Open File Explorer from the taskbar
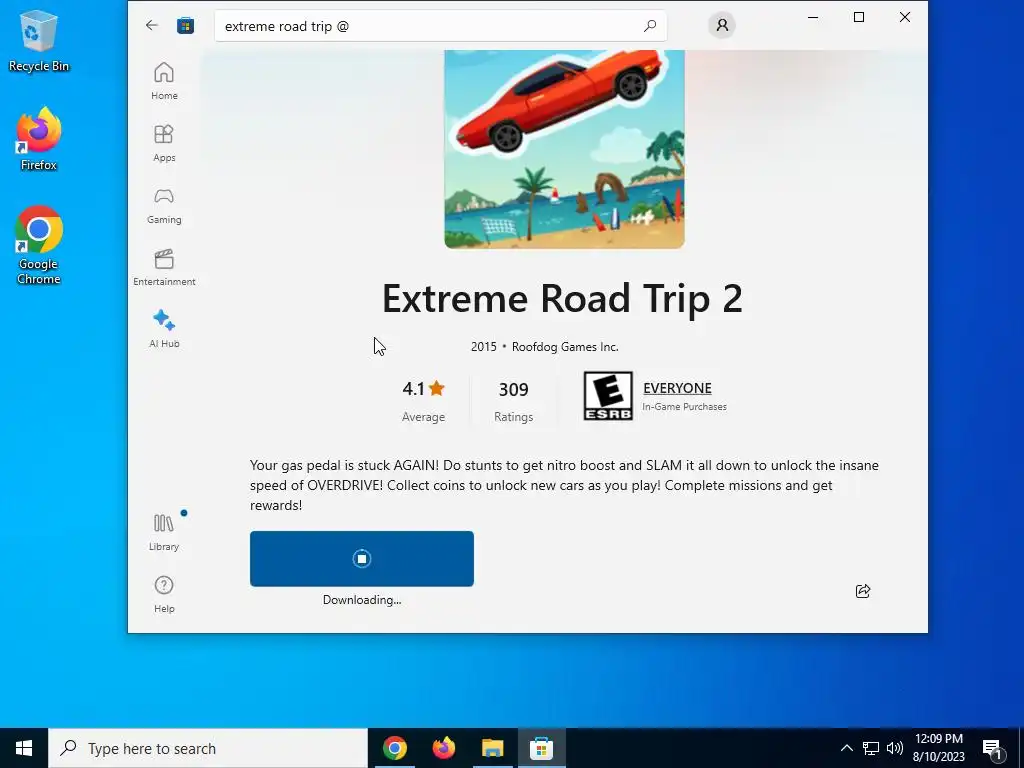 (492, 748)
